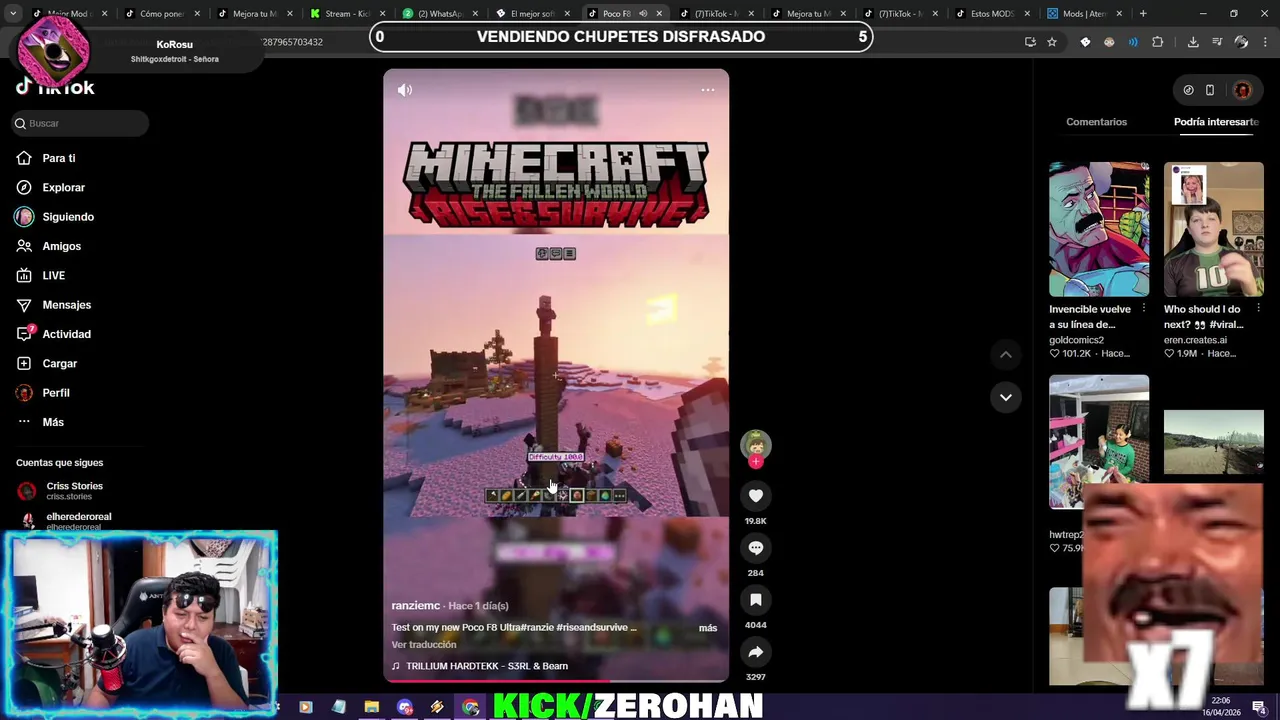Open the browser Downloads icon
Image resolution: width=1280 pixels, height=720 pixels.
(1193, 42)
